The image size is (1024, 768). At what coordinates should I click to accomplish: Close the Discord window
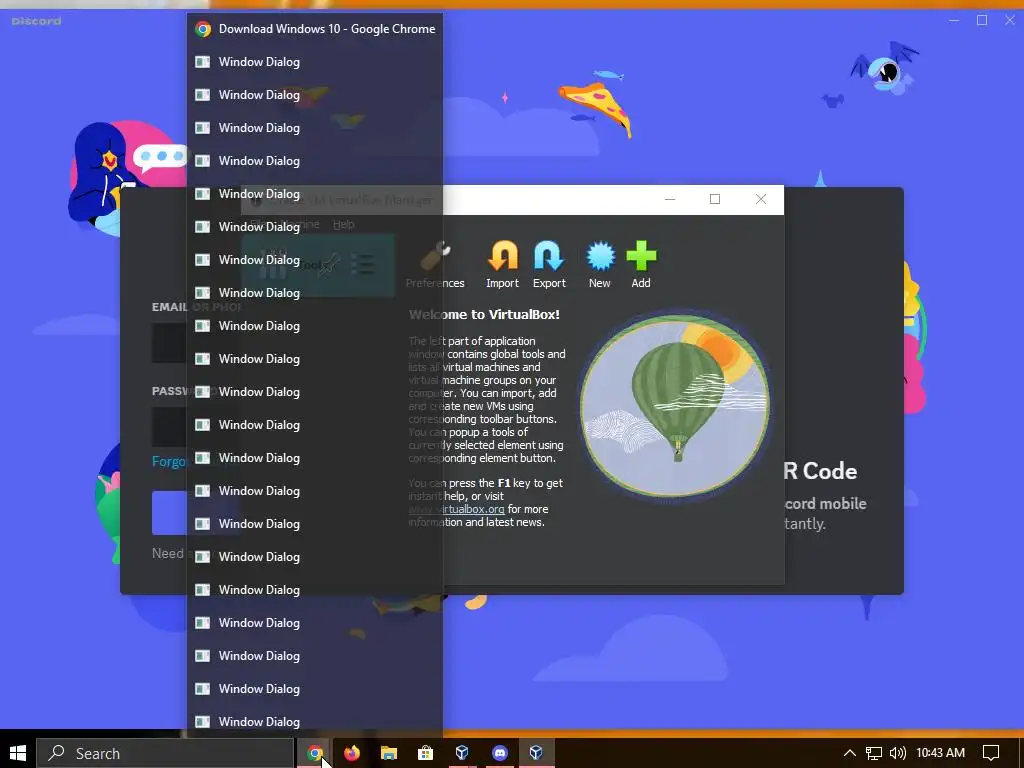[x=1010, y=20]
